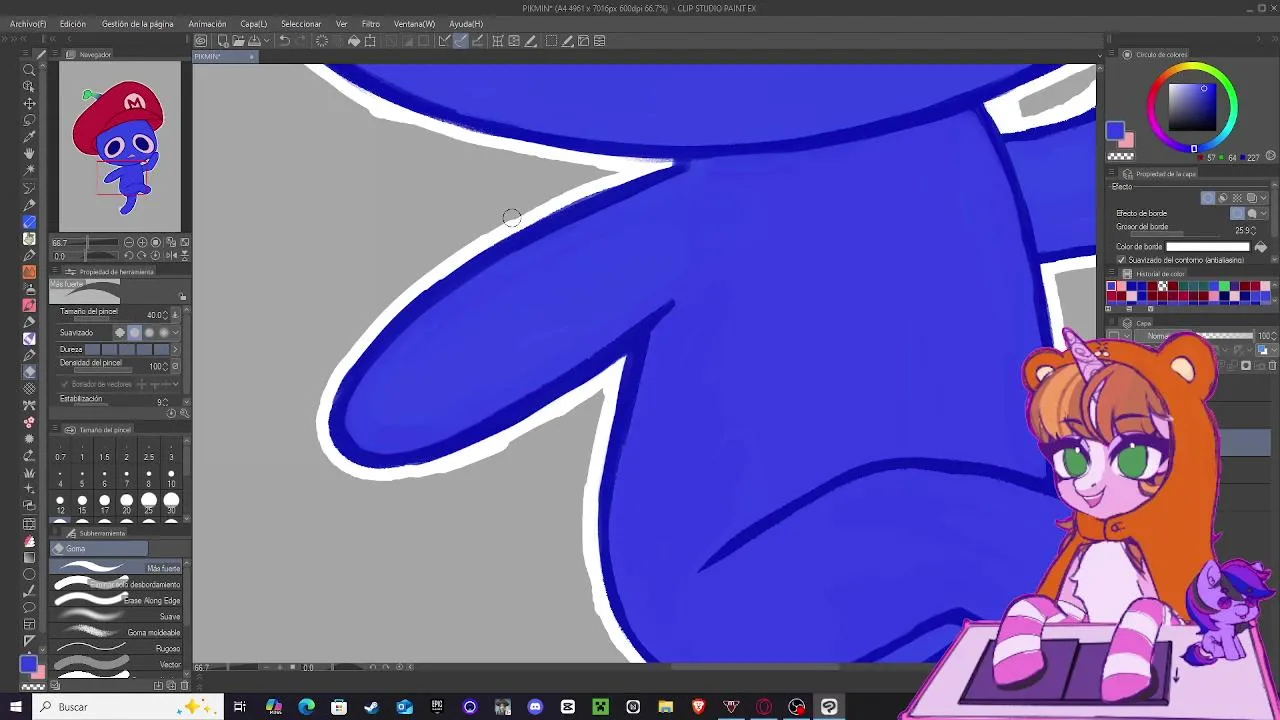
Task: Zoom in with navigator plus button
Action: (x=142, y=243)
